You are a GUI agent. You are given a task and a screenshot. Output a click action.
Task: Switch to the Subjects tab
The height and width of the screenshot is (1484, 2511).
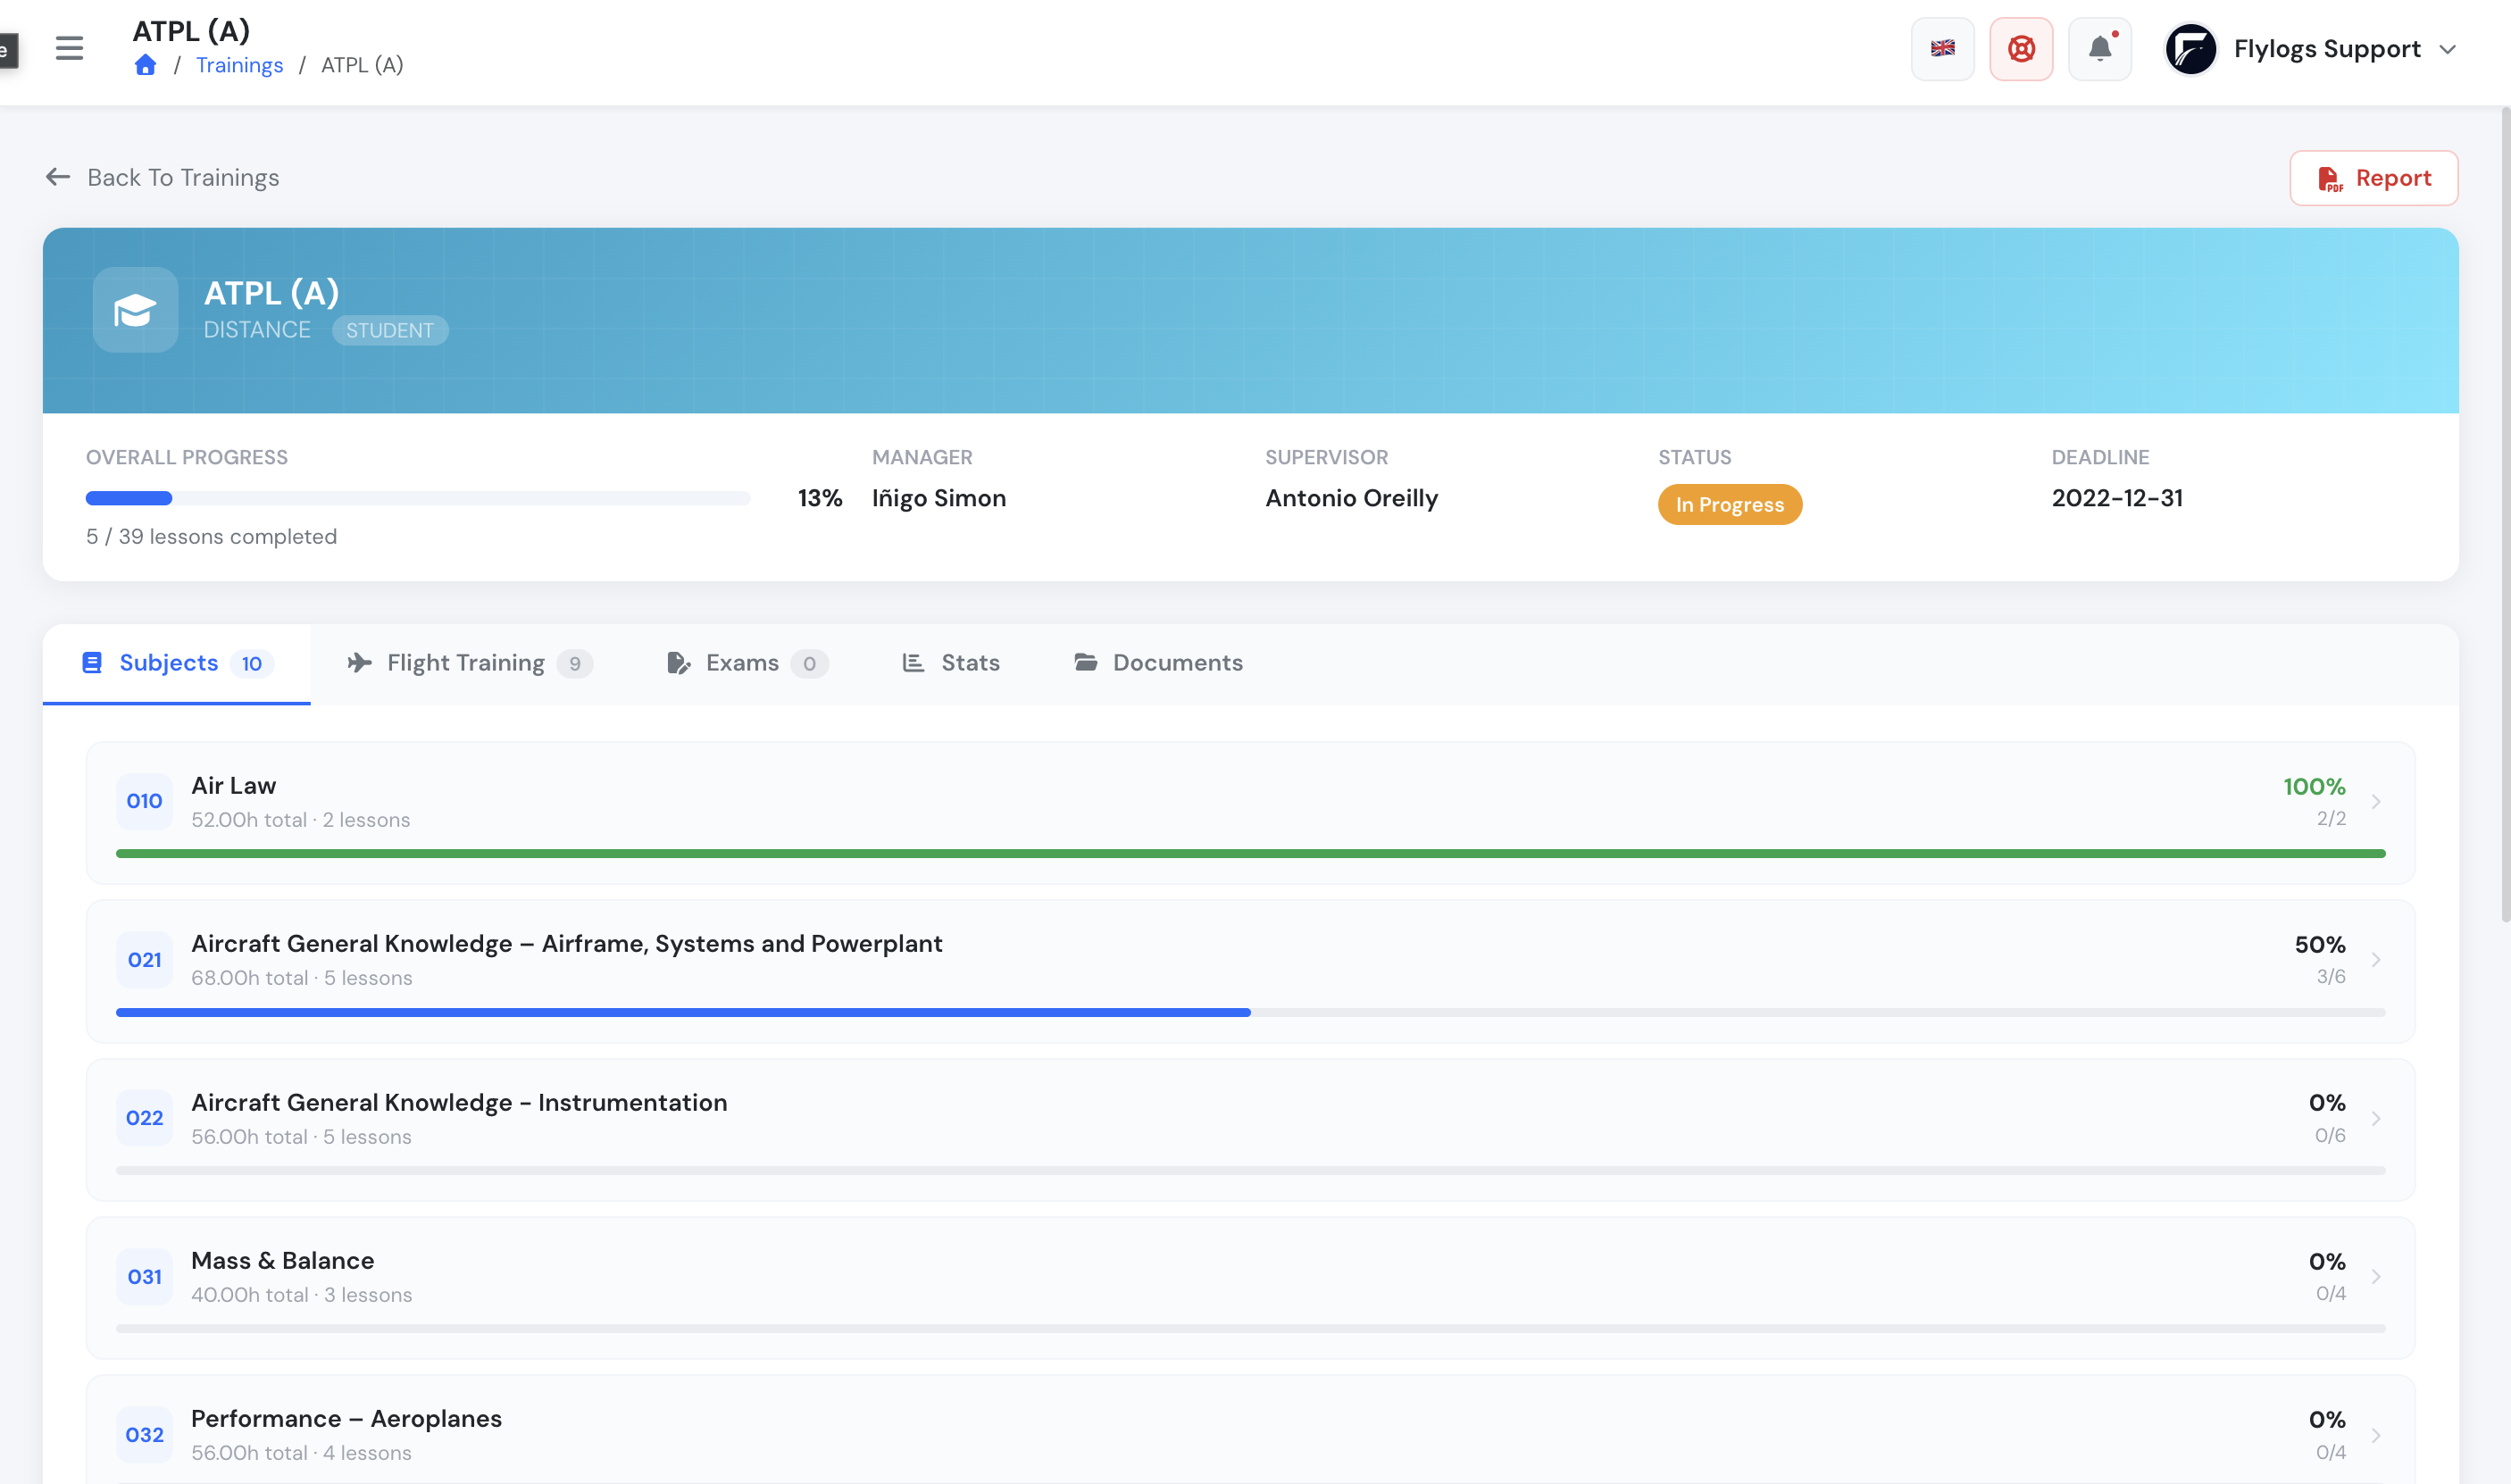pos(177,663)
